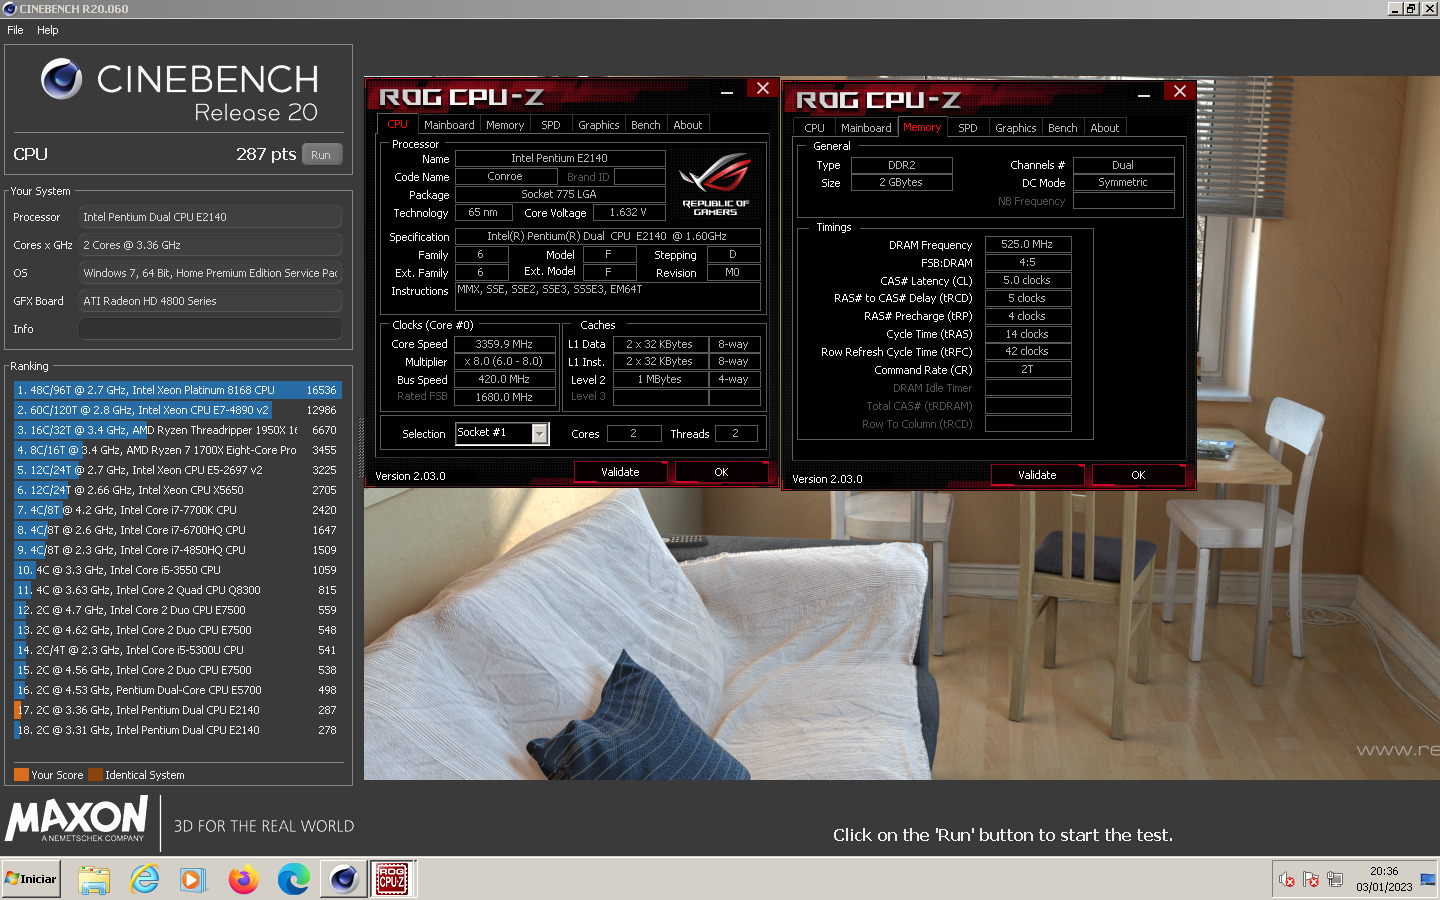This screenshot has width=1440, height=900.
Task: Click the Your Score orange legend swatch
Action: (21, 775)
